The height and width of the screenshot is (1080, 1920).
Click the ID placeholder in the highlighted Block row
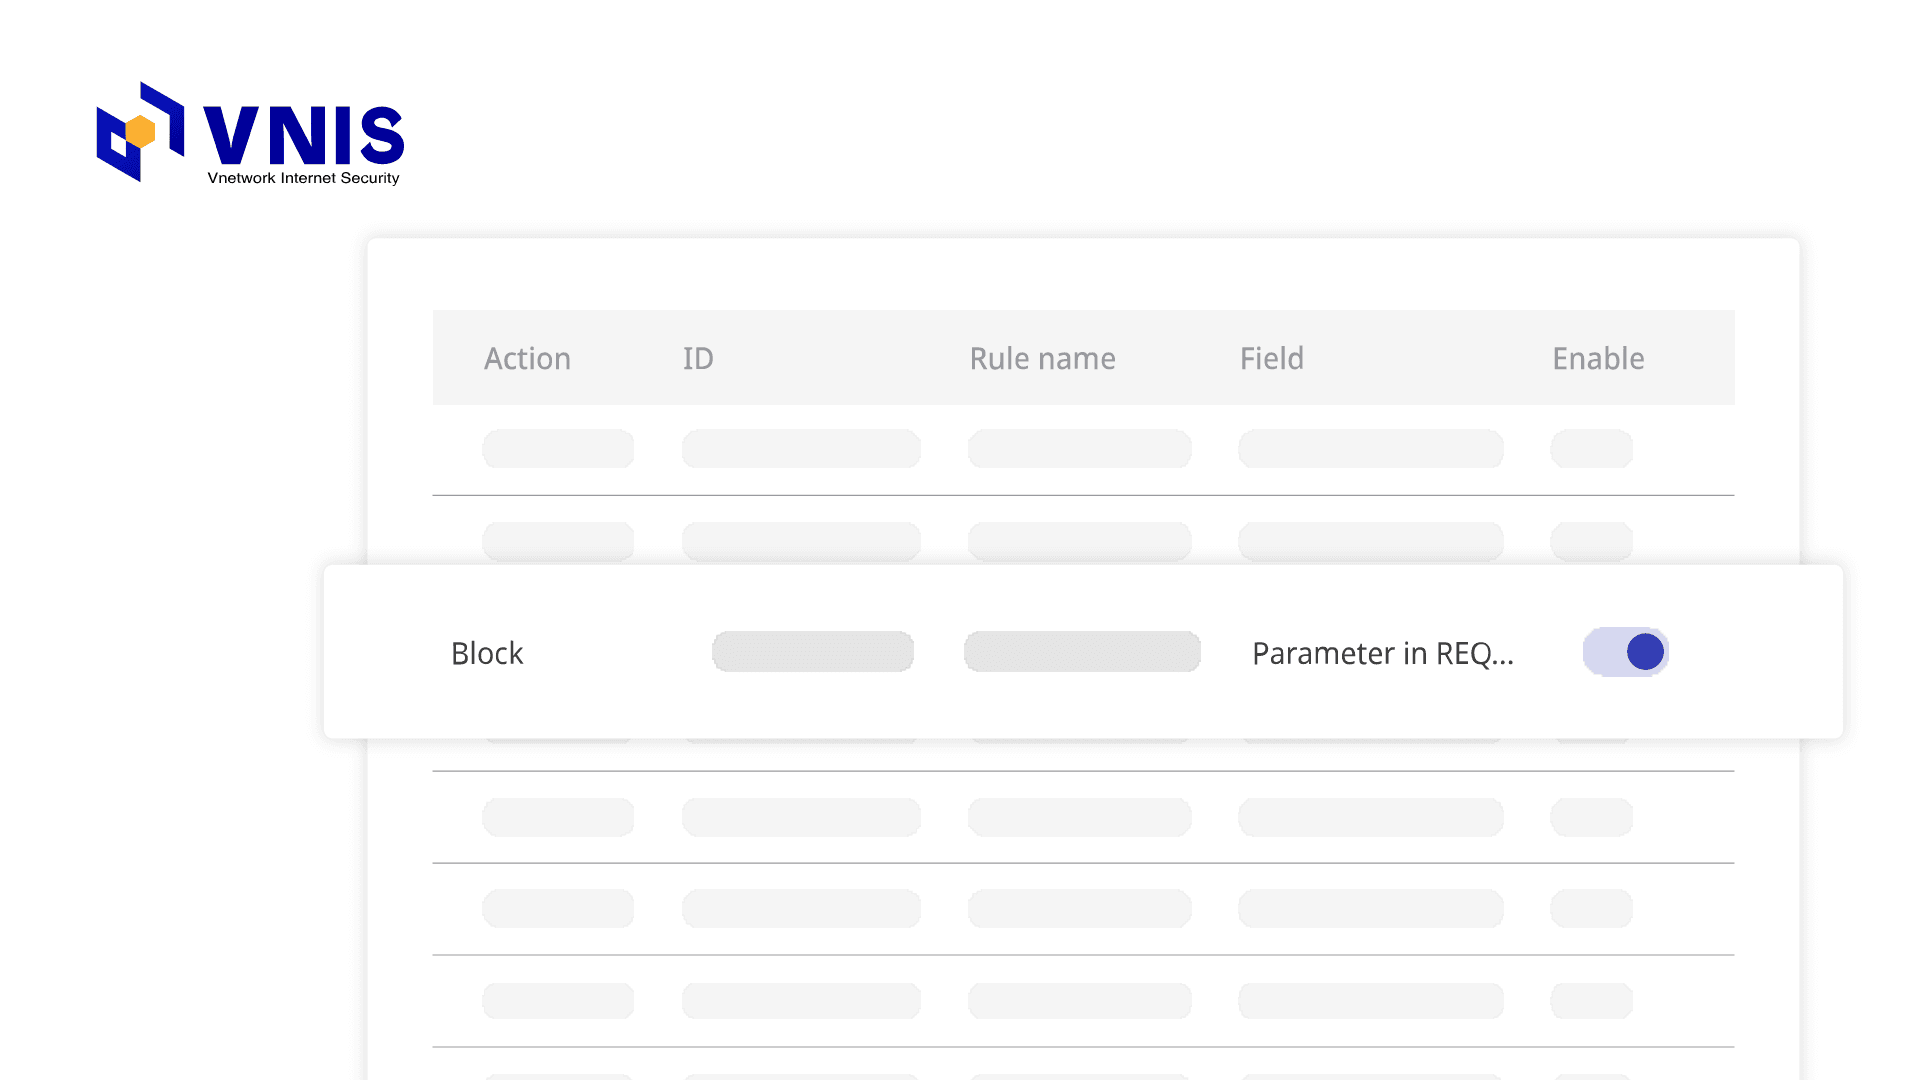click(812, 651)
